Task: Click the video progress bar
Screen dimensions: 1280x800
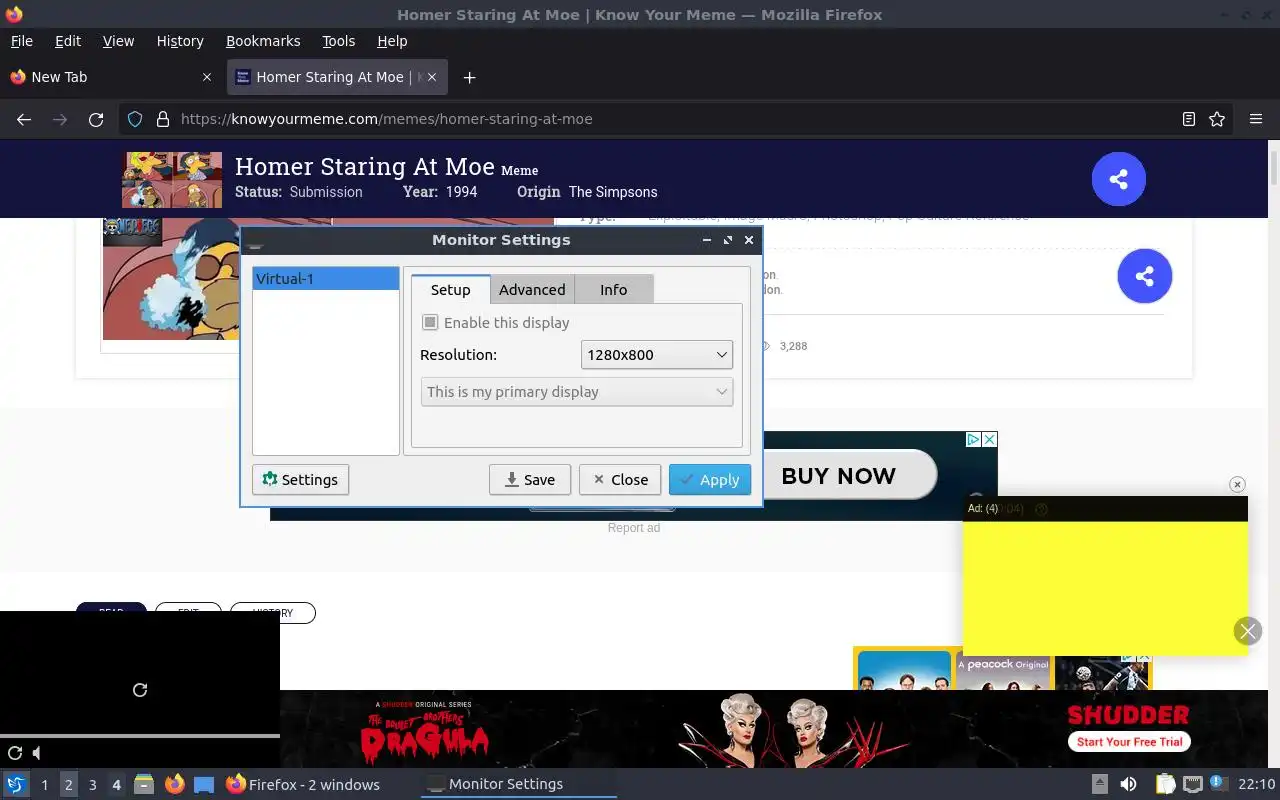Action: pos(140,736)
